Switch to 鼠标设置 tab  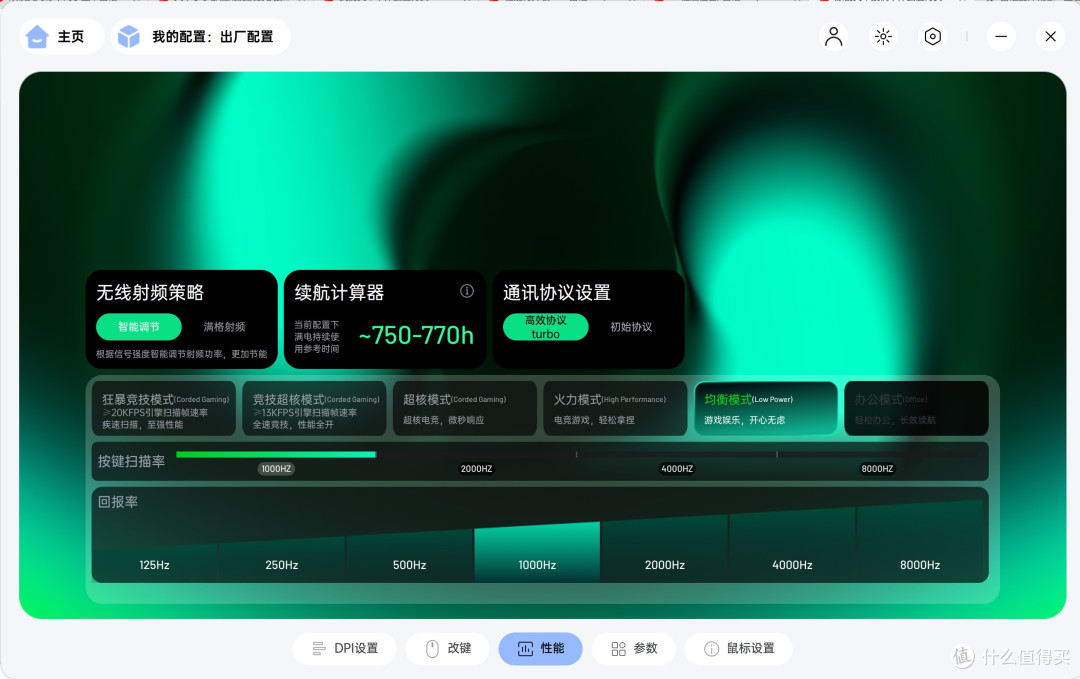[738, 649]
